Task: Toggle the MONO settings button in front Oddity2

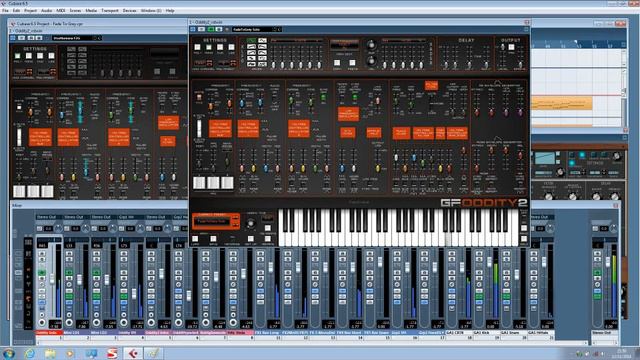Action: 209,47
